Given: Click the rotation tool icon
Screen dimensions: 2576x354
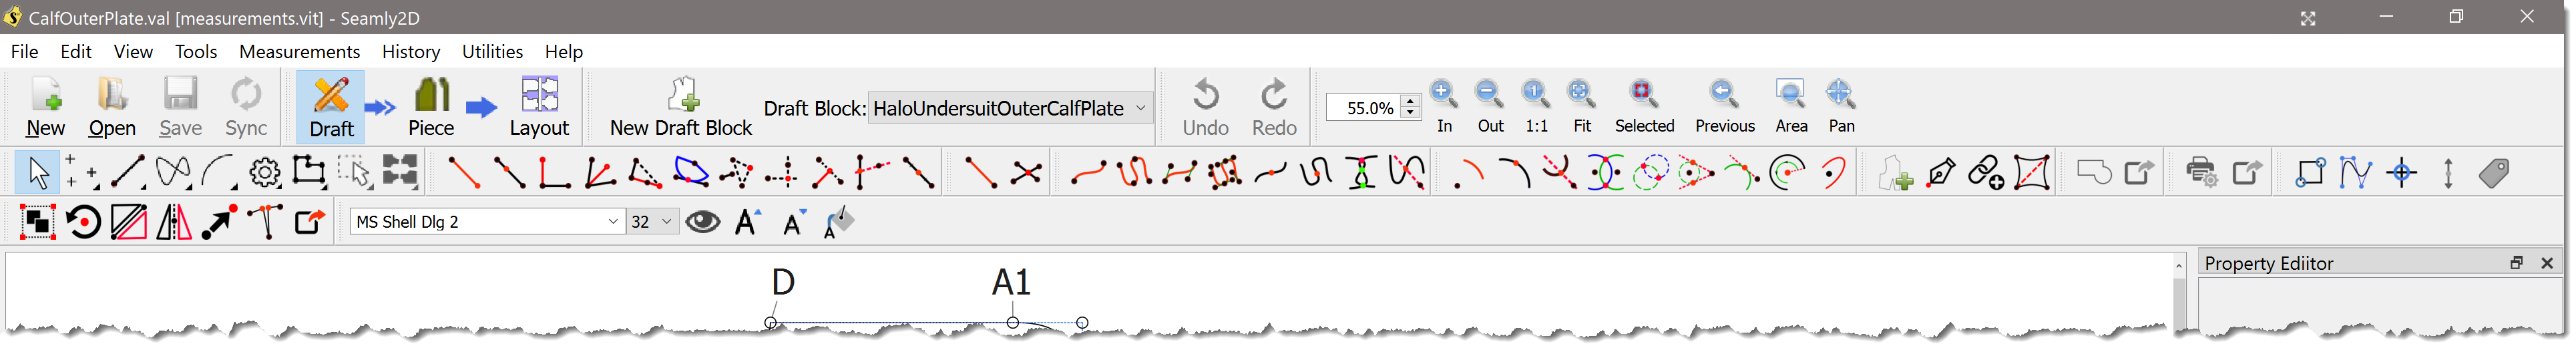Looking at the screenshot, I should tap(83, 222).
